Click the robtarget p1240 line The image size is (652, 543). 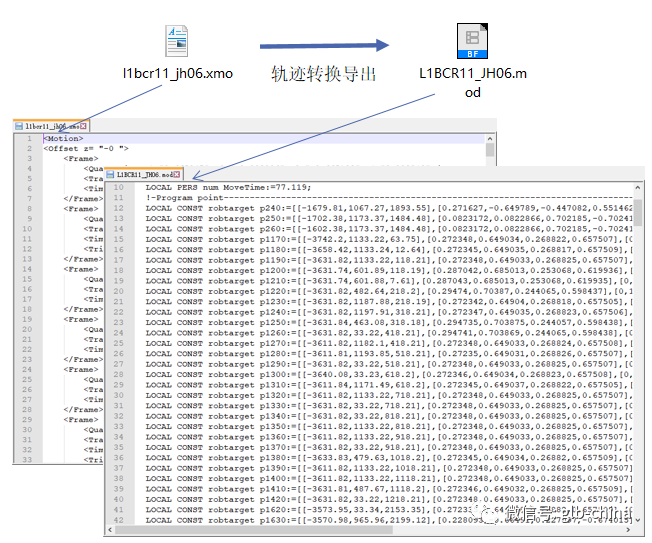point(389,312)
